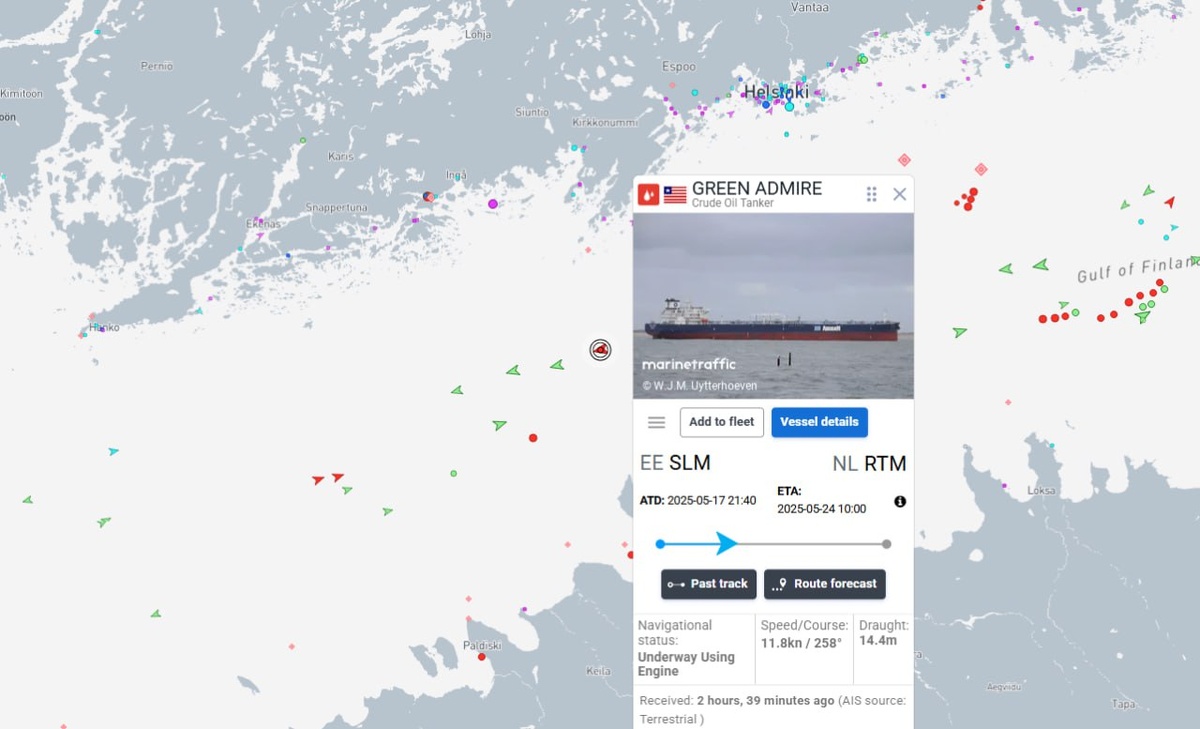Close the GREEN ADMIRE vessel popup
The image size is (1200, 729).
(x=900, y=194)
